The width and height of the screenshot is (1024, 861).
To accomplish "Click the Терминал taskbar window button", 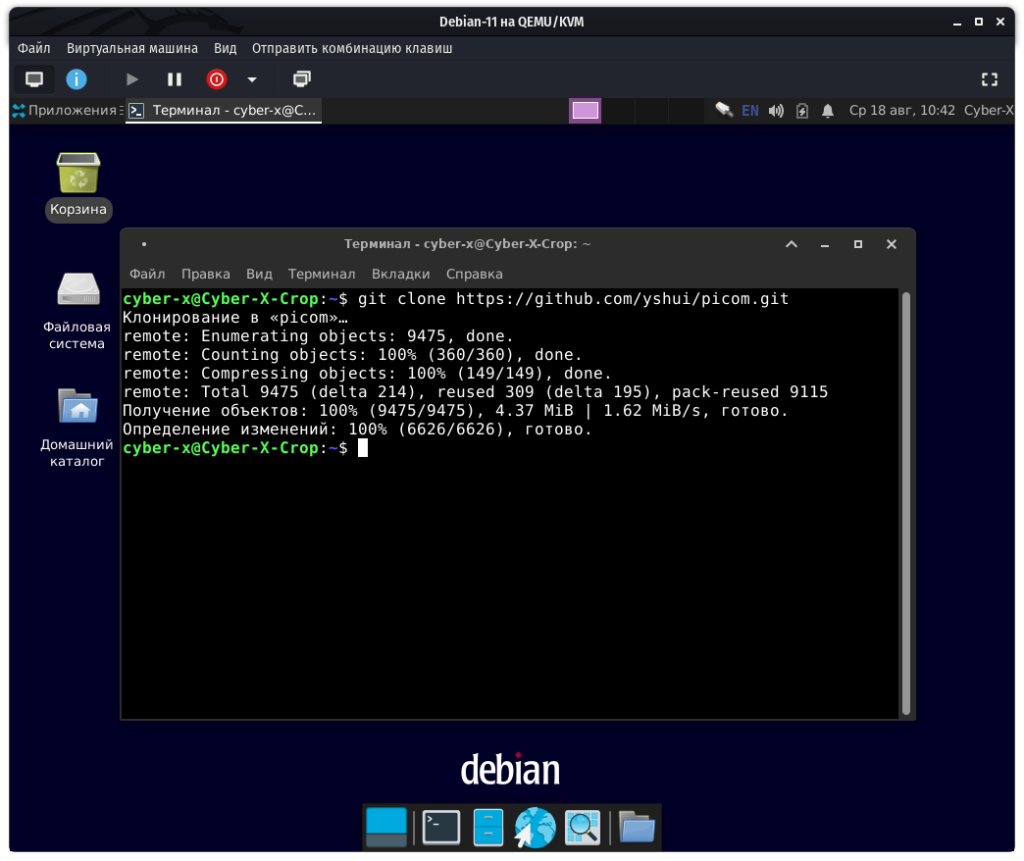I will pos(223,111).
